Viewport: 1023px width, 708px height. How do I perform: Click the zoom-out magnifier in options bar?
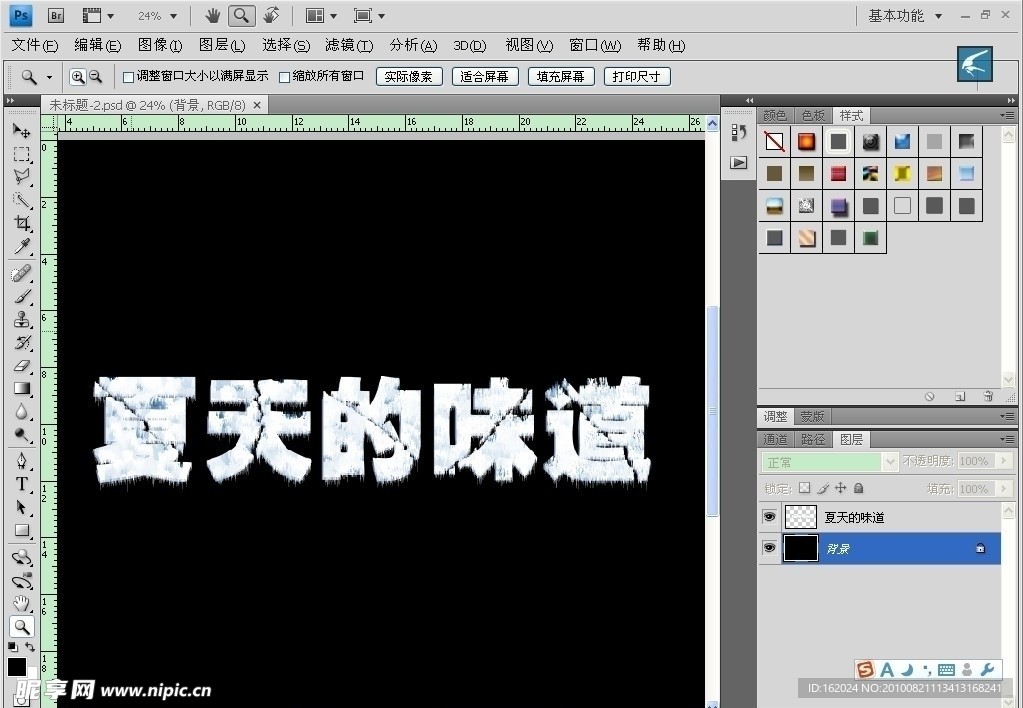pyautogui.click(x=96, y=77)
